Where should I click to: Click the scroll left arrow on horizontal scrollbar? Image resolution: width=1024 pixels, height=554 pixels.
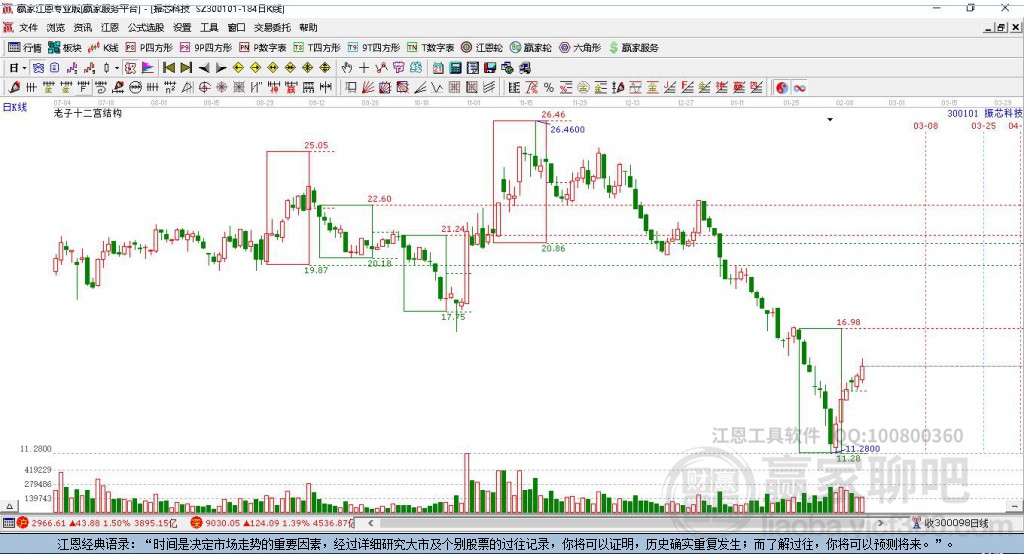pyautogui.click(x=370, y=523)
